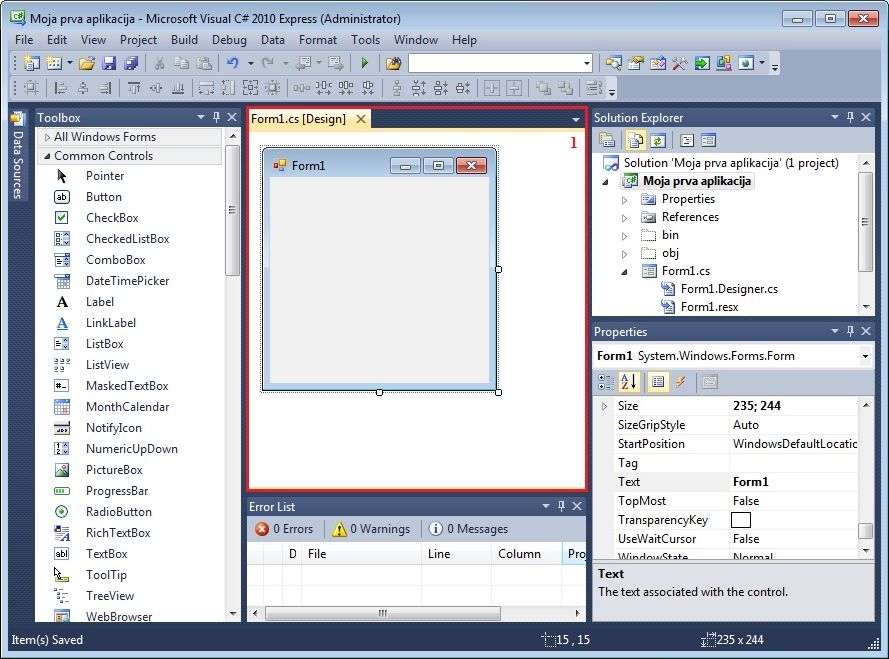Screen dimensions: 889x659
Task: Click the View Code icon in Solution Explorer
Action: click(687, 140)
